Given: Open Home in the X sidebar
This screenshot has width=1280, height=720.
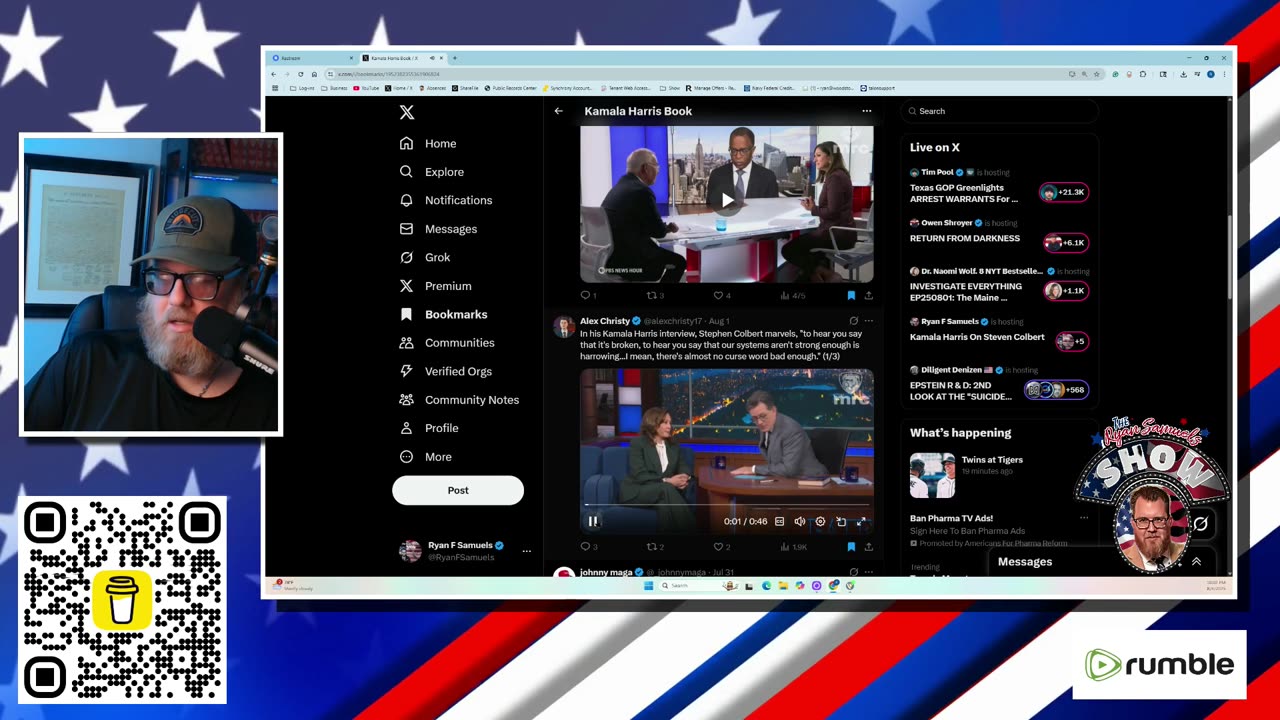Looking at the screenshot, I should (428, 143).
